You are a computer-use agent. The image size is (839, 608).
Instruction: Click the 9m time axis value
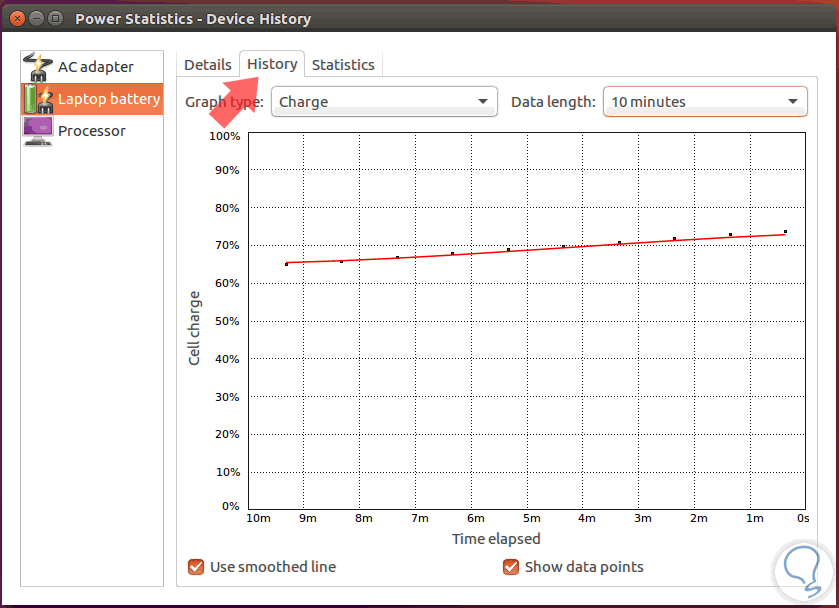pyautogui.click(x=308, y=518)
